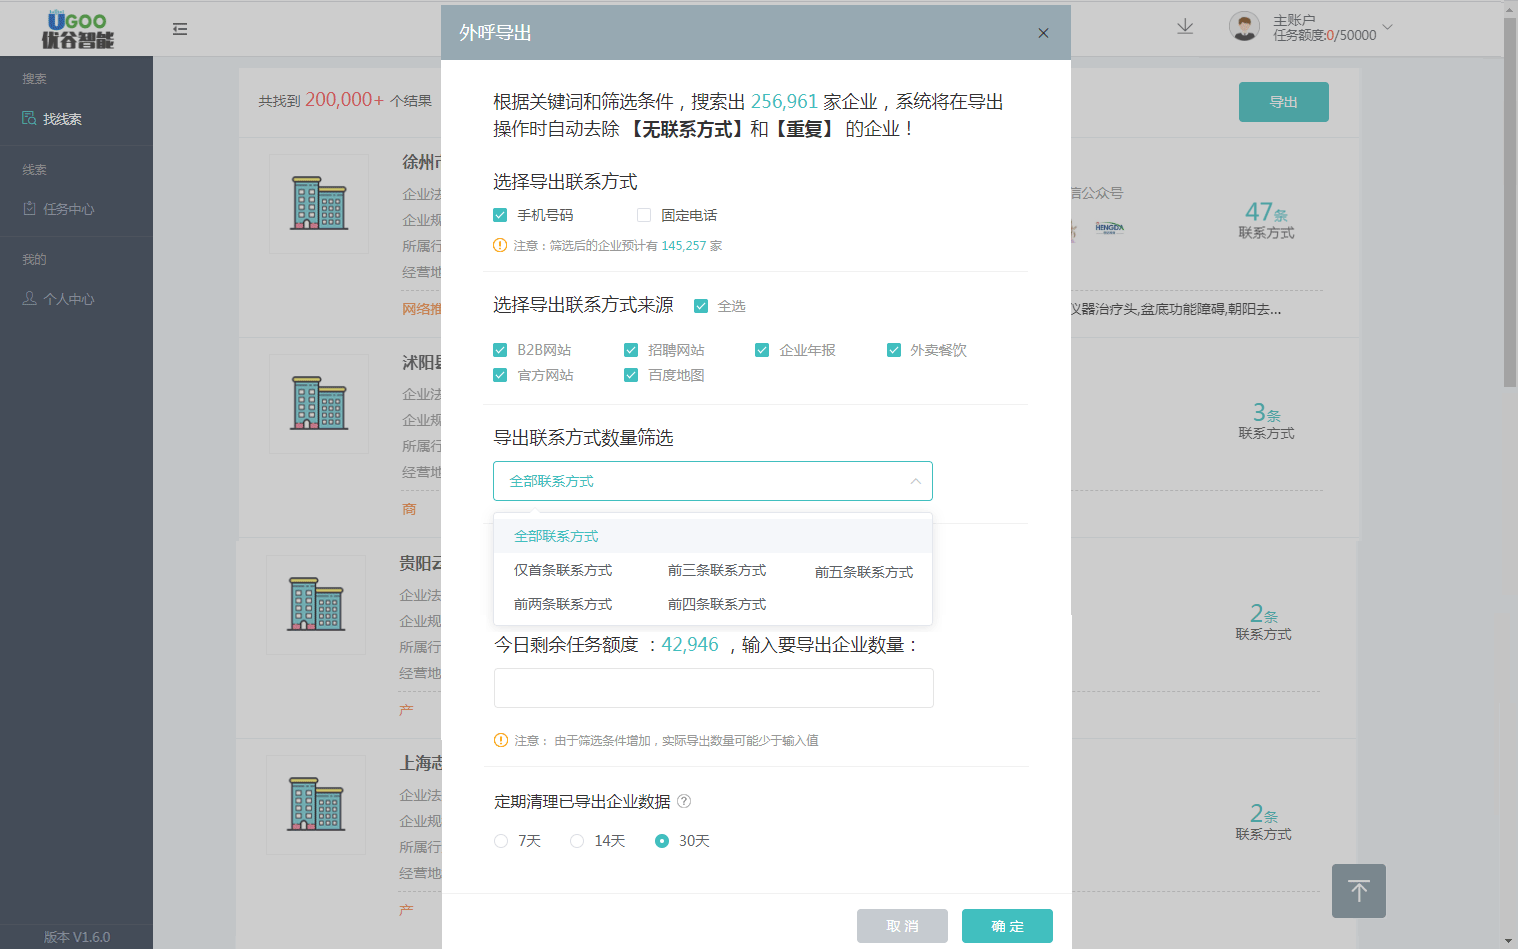Uncheck the 官方网站 source
The width and height of the screenshot is (1518, 949).
tap(500, 375)
